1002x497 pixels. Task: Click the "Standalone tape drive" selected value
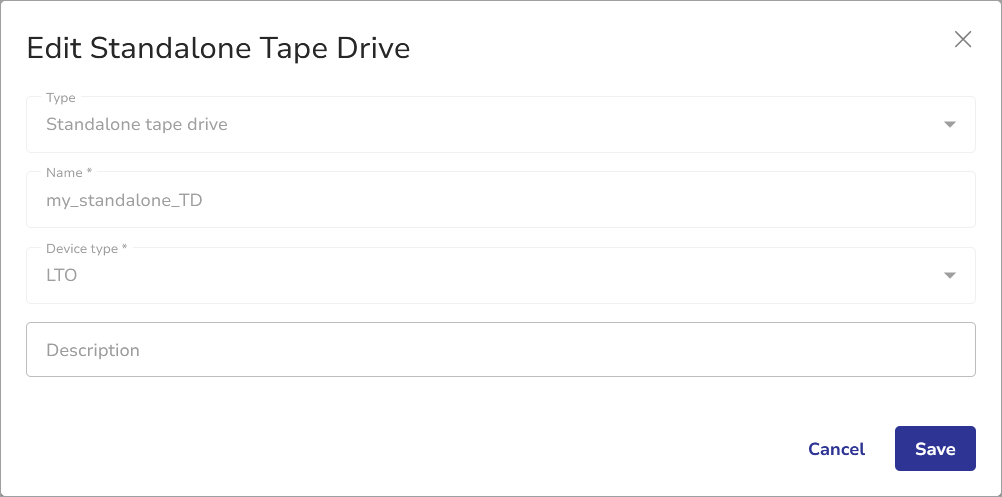click(x=137, y=125)
